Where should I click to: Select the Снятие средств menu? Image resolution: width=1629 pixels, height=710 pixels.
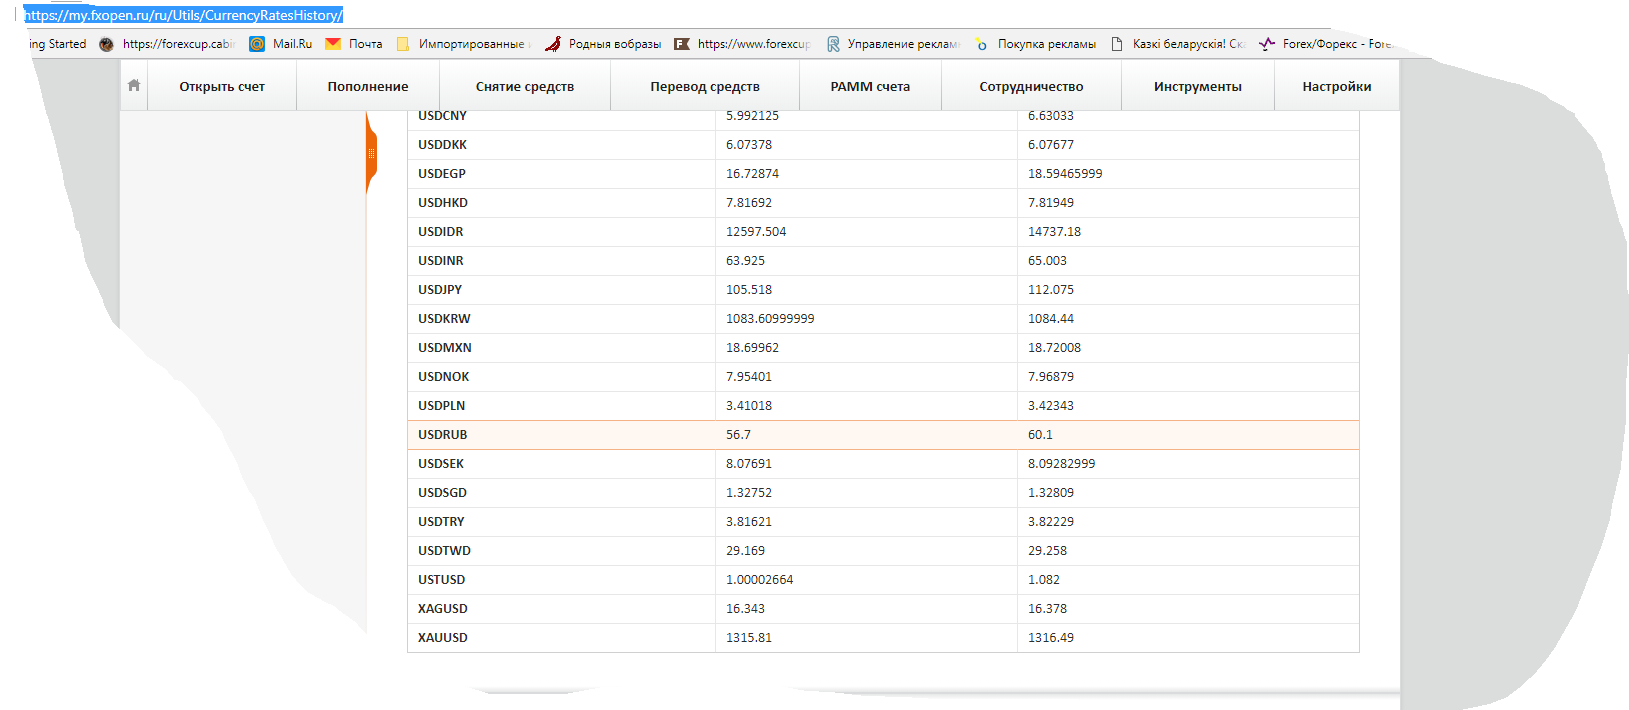pyautogui.click(x=525, y=87)
